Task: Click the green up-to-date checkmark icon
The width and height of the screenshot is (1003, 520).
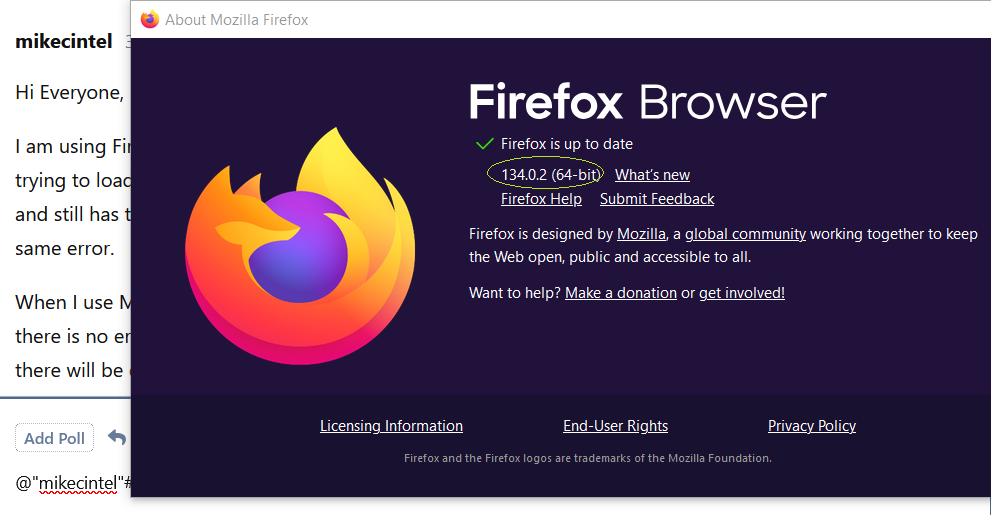Action: pyautogui.click(x=484, y=144)
